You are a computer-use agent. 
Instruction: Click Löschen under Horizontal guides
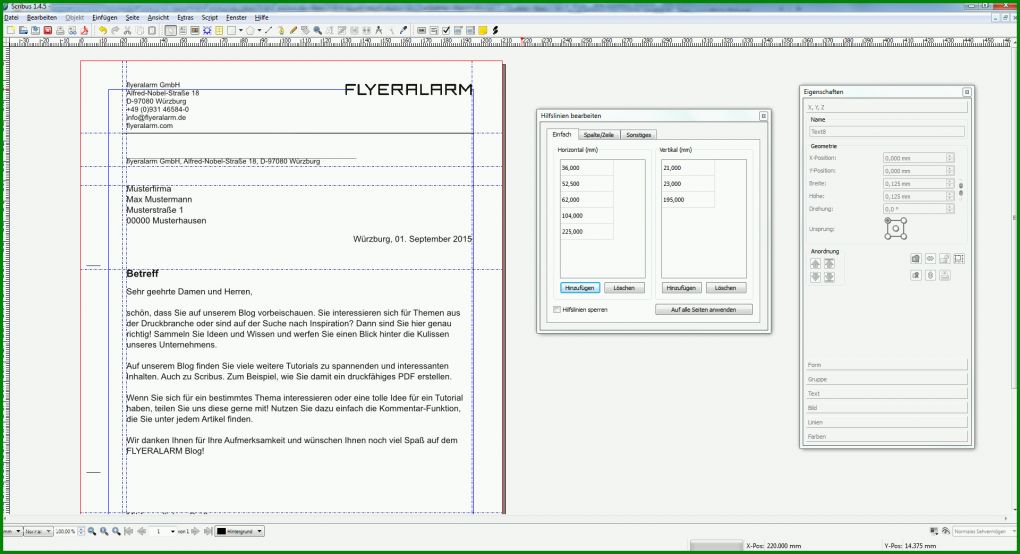pyautogui.click(x=624, y=287)
